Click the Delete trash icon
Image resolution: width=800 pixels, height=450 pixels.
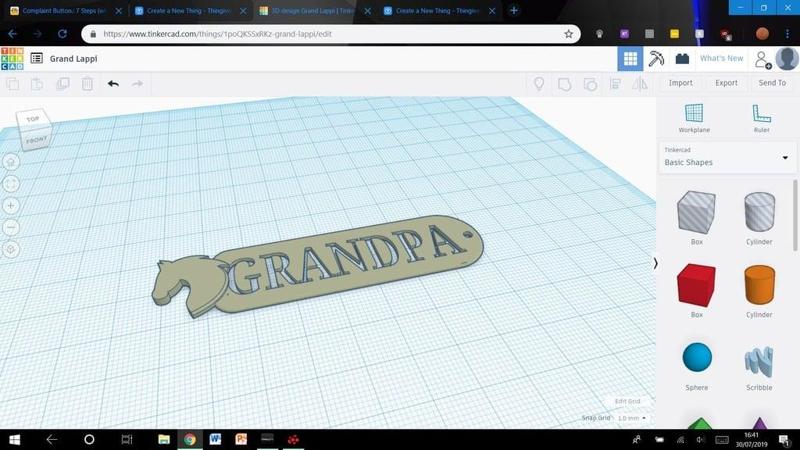tap(87, 84)
